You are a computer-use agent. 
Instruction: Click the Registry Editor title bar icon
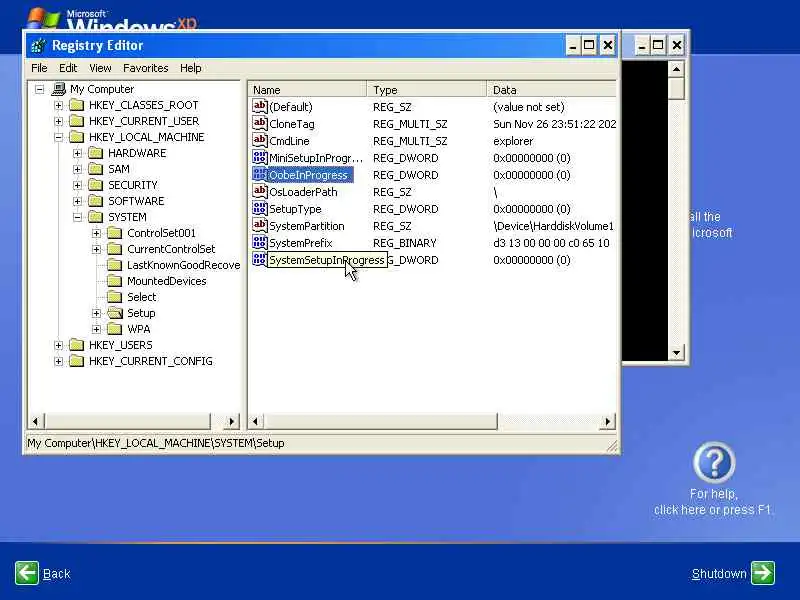(38, 46)
